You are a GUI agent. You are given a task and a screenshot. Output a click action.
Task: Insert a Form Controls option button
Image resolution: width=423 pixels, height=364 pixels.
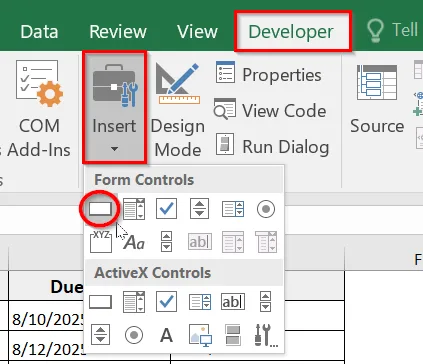click(266, 209)
